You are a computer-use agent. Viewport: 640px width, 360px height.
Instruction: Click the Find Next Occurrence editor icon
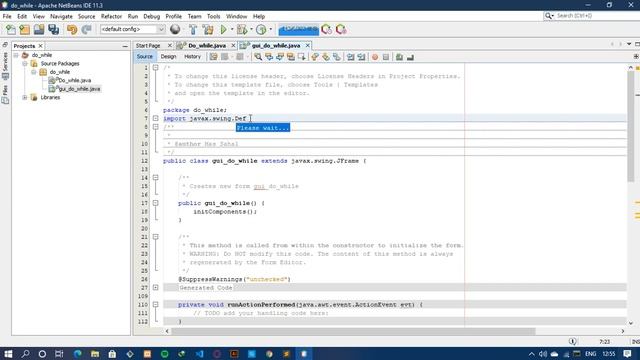pos(280,57)
